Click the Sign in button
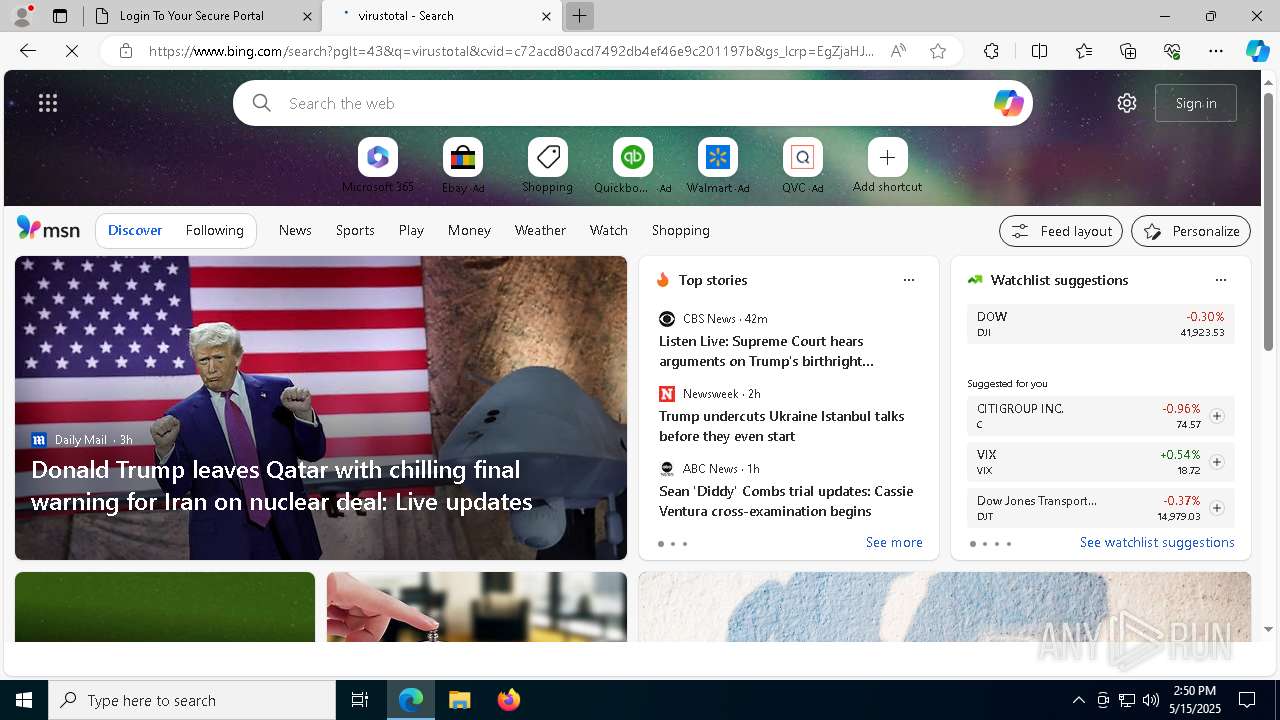This screenshot has width=1280, height=720. (x=1196, y=103)
